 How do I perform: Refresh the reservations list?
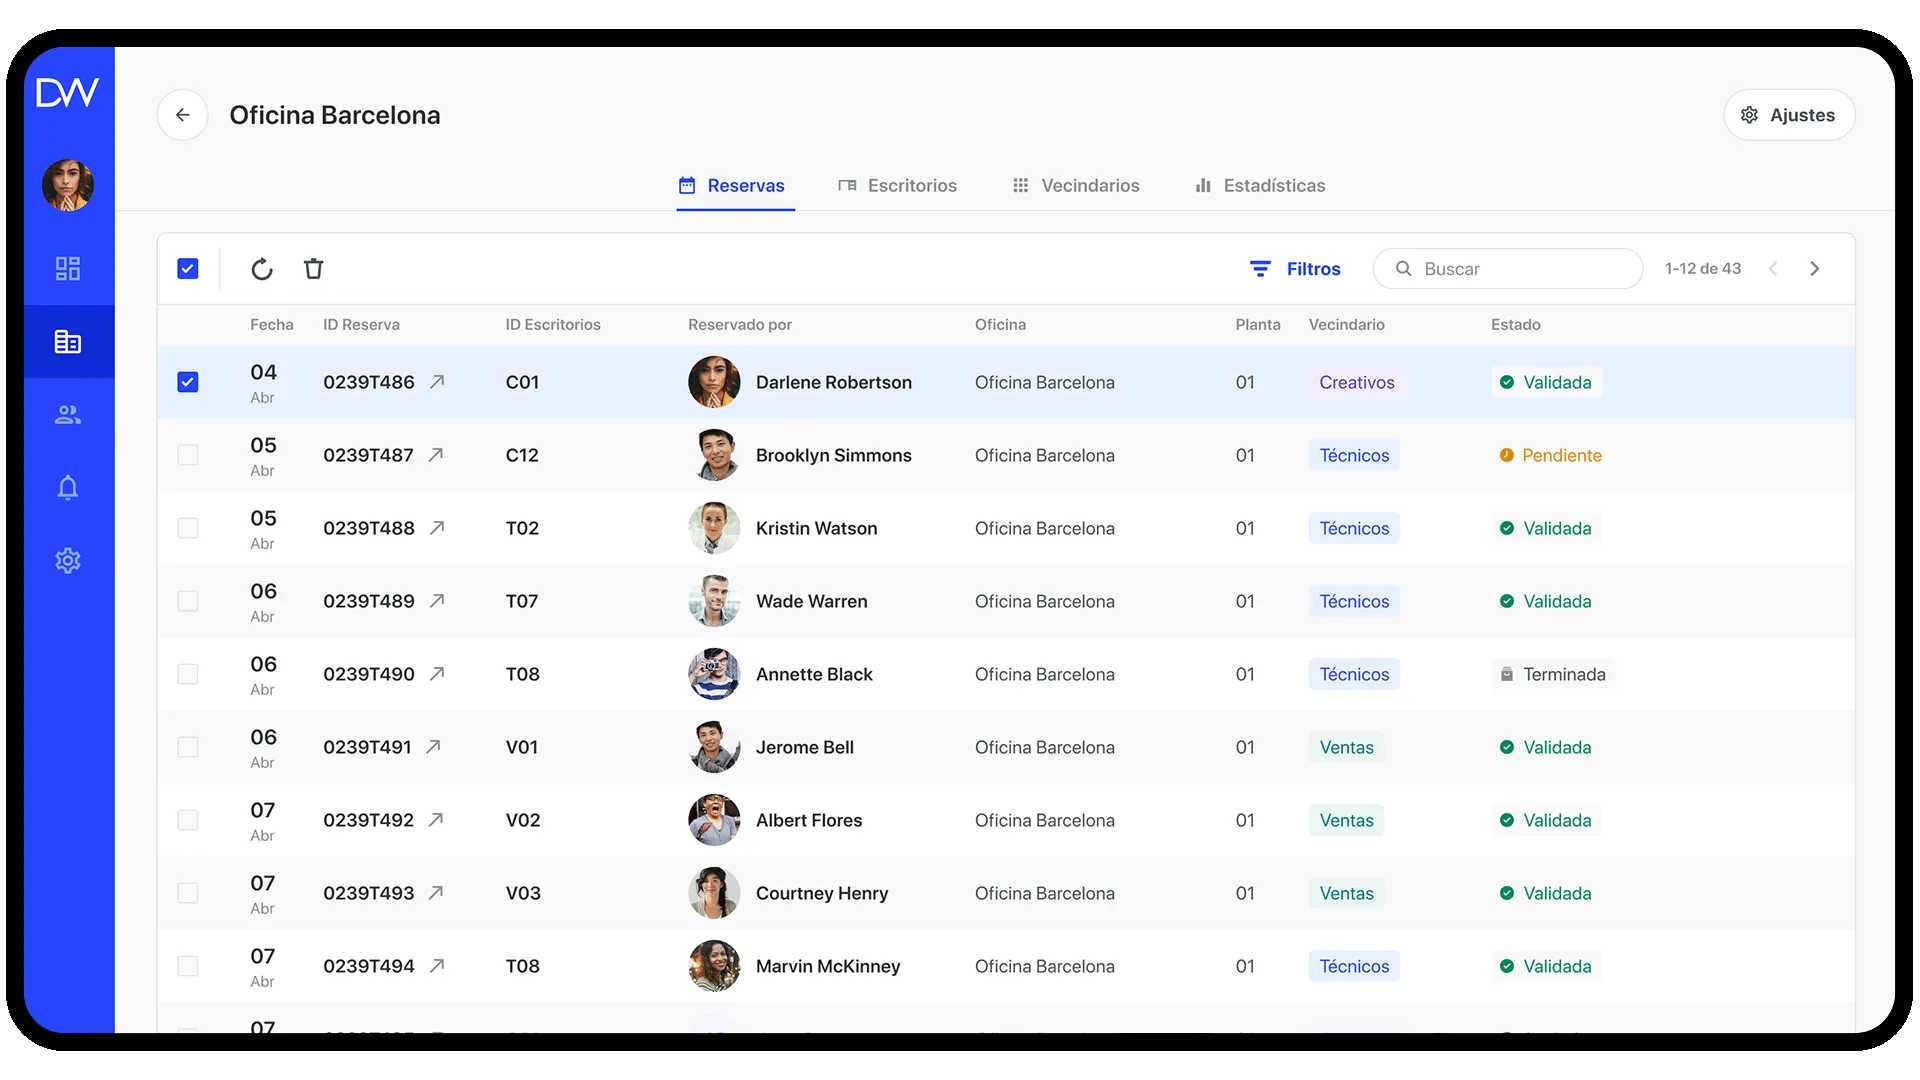[x=262, y=268]
